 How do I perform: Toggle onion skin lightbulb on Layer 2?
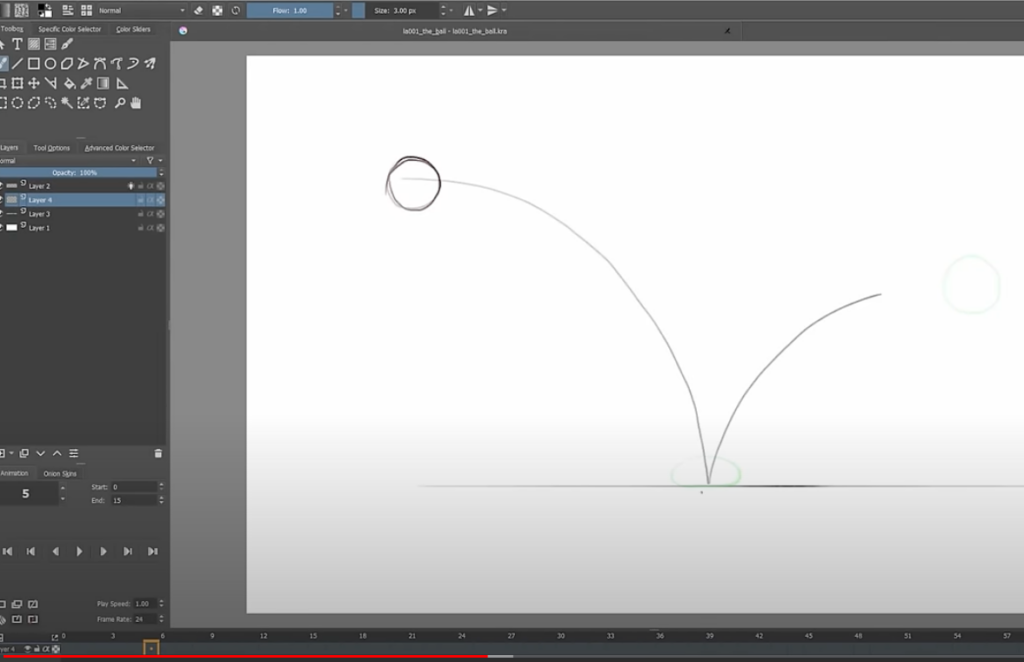[130, 186]
